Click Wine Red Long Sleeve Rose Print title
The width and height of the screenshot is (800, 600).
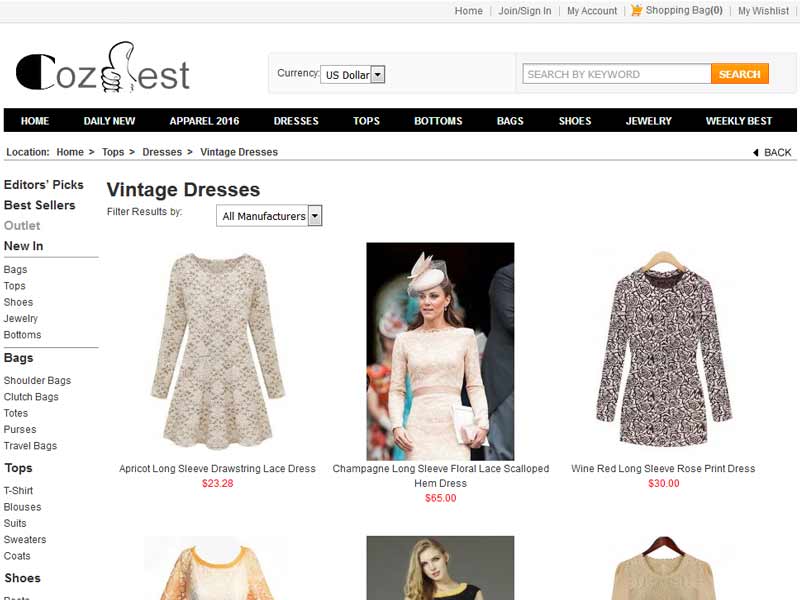point(663,468)
